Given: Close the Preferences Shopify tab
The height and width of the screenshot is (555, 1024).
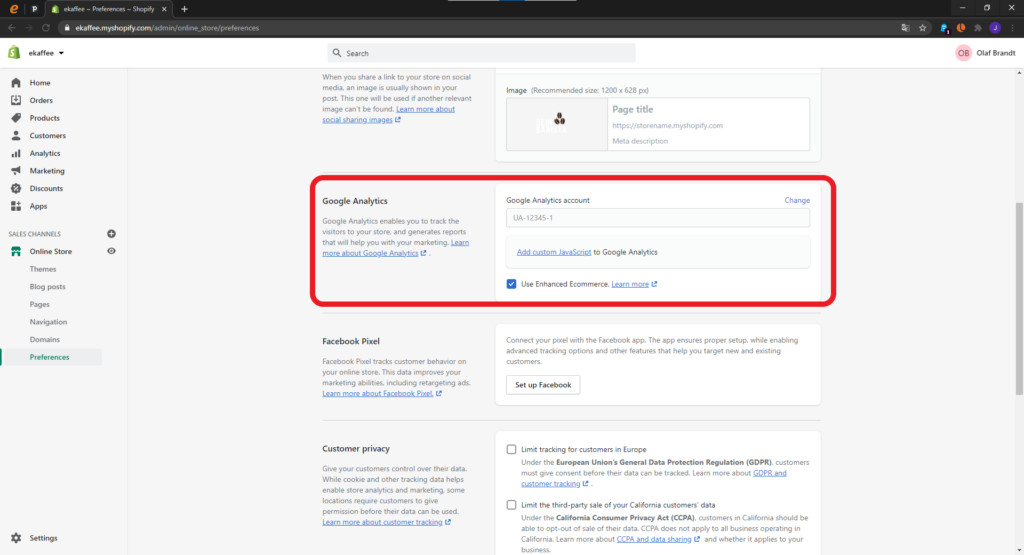Looking at the screenshot, I should tap(165, 9).
